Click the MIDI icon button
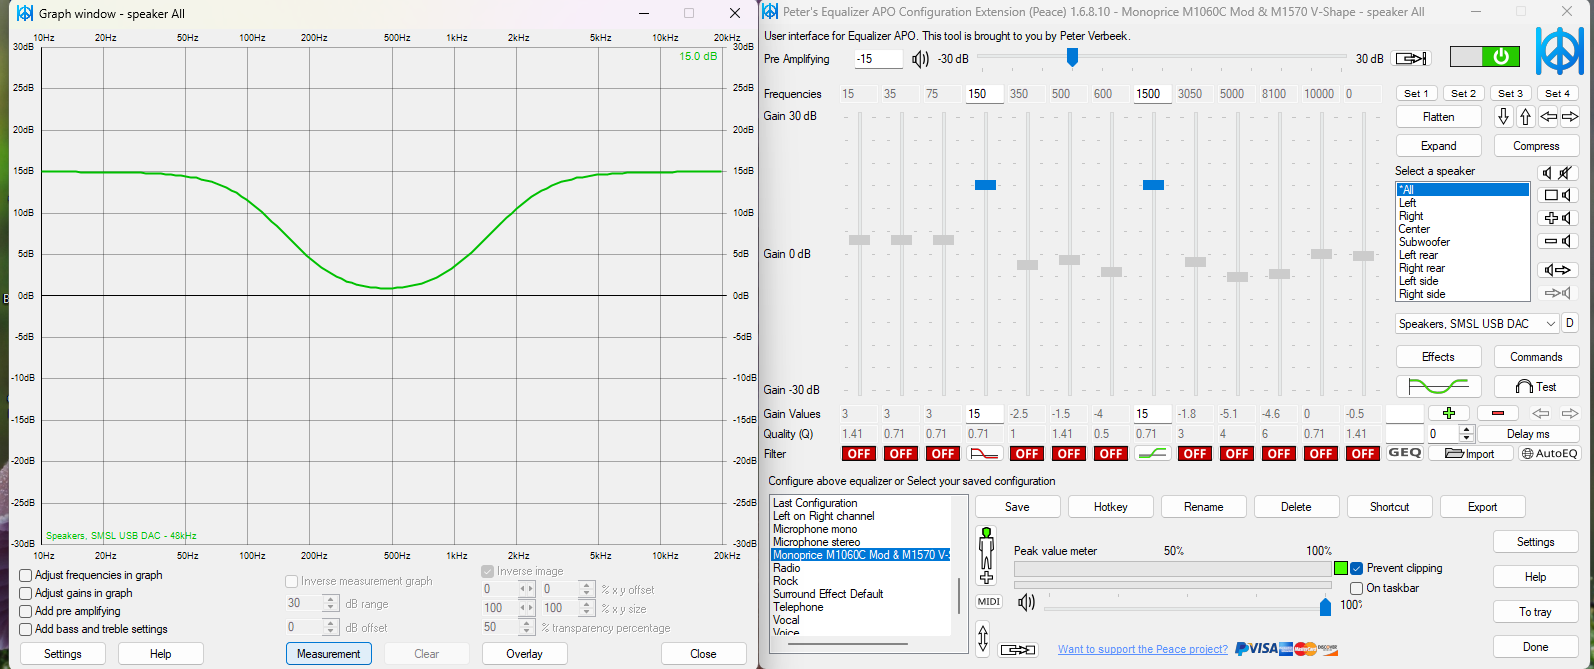The height and width of the screenshot is (669, 1594). pos(988,601)
